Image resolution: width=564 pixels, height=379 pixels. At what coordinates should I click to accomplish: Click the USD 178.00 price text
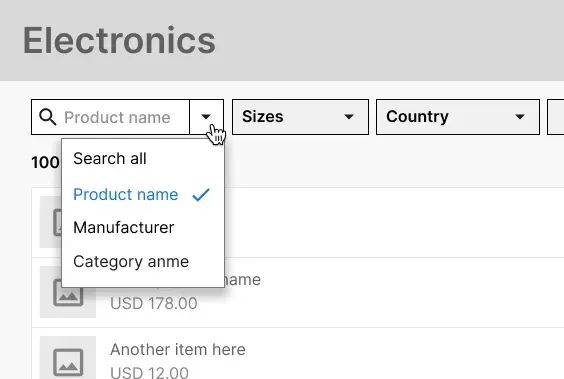154,303
